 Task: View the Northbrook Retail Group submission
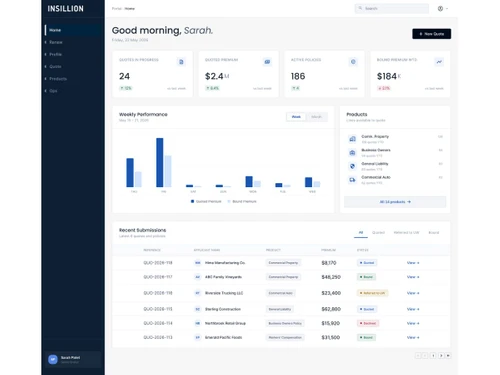coord(413,323)
